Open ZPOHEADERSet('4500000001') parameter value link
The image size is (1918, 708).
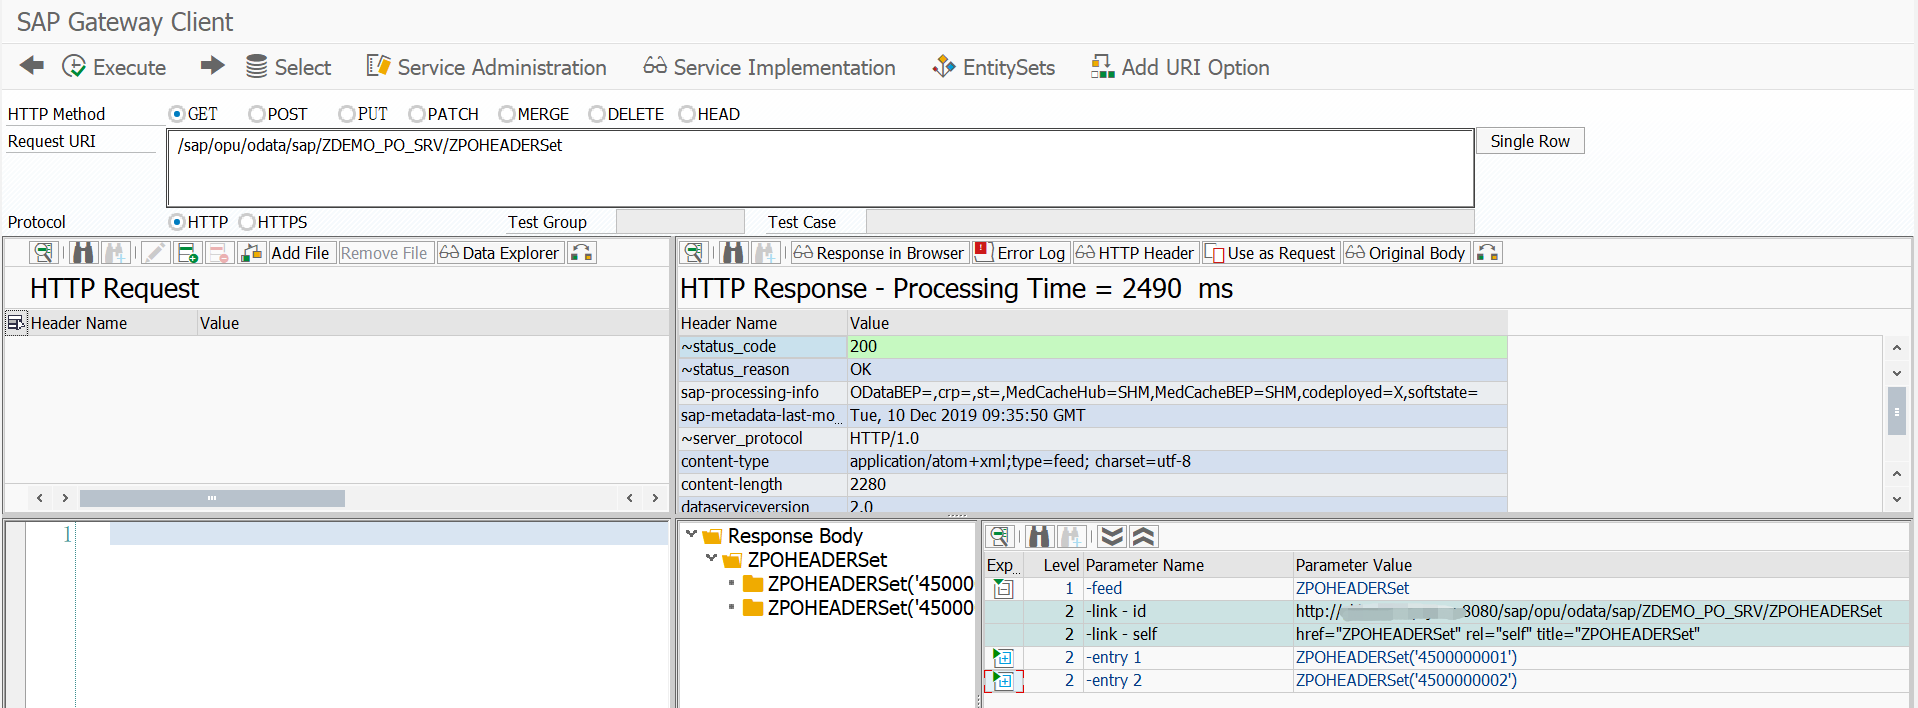(x=1406, y=657)
